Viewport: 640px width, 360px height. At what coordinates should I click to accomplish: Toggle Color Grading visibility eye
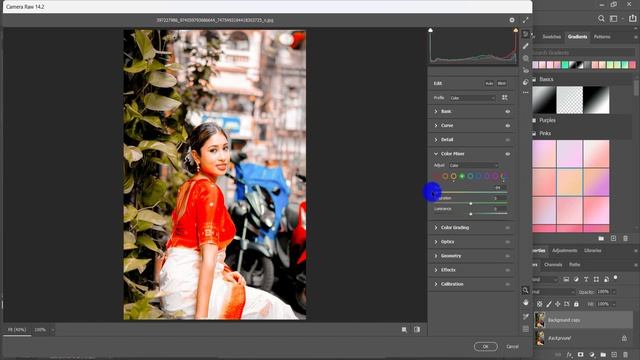[508, 228]
